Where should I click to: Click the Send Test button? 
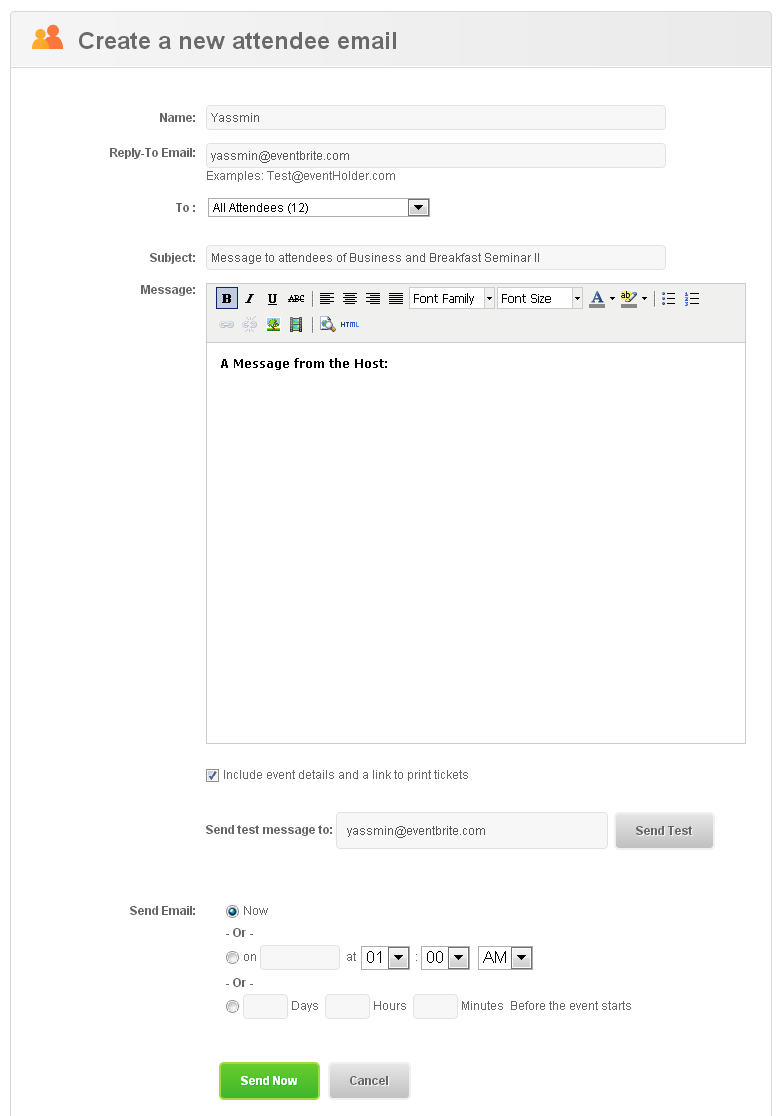point(664,831)
